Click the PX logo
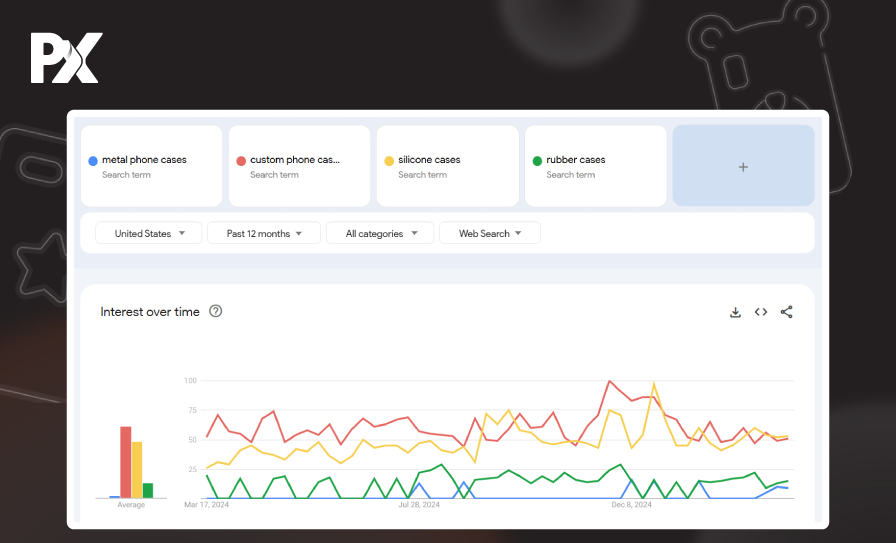The width and height of the screenshot is (896, 543). pos(64,59)
